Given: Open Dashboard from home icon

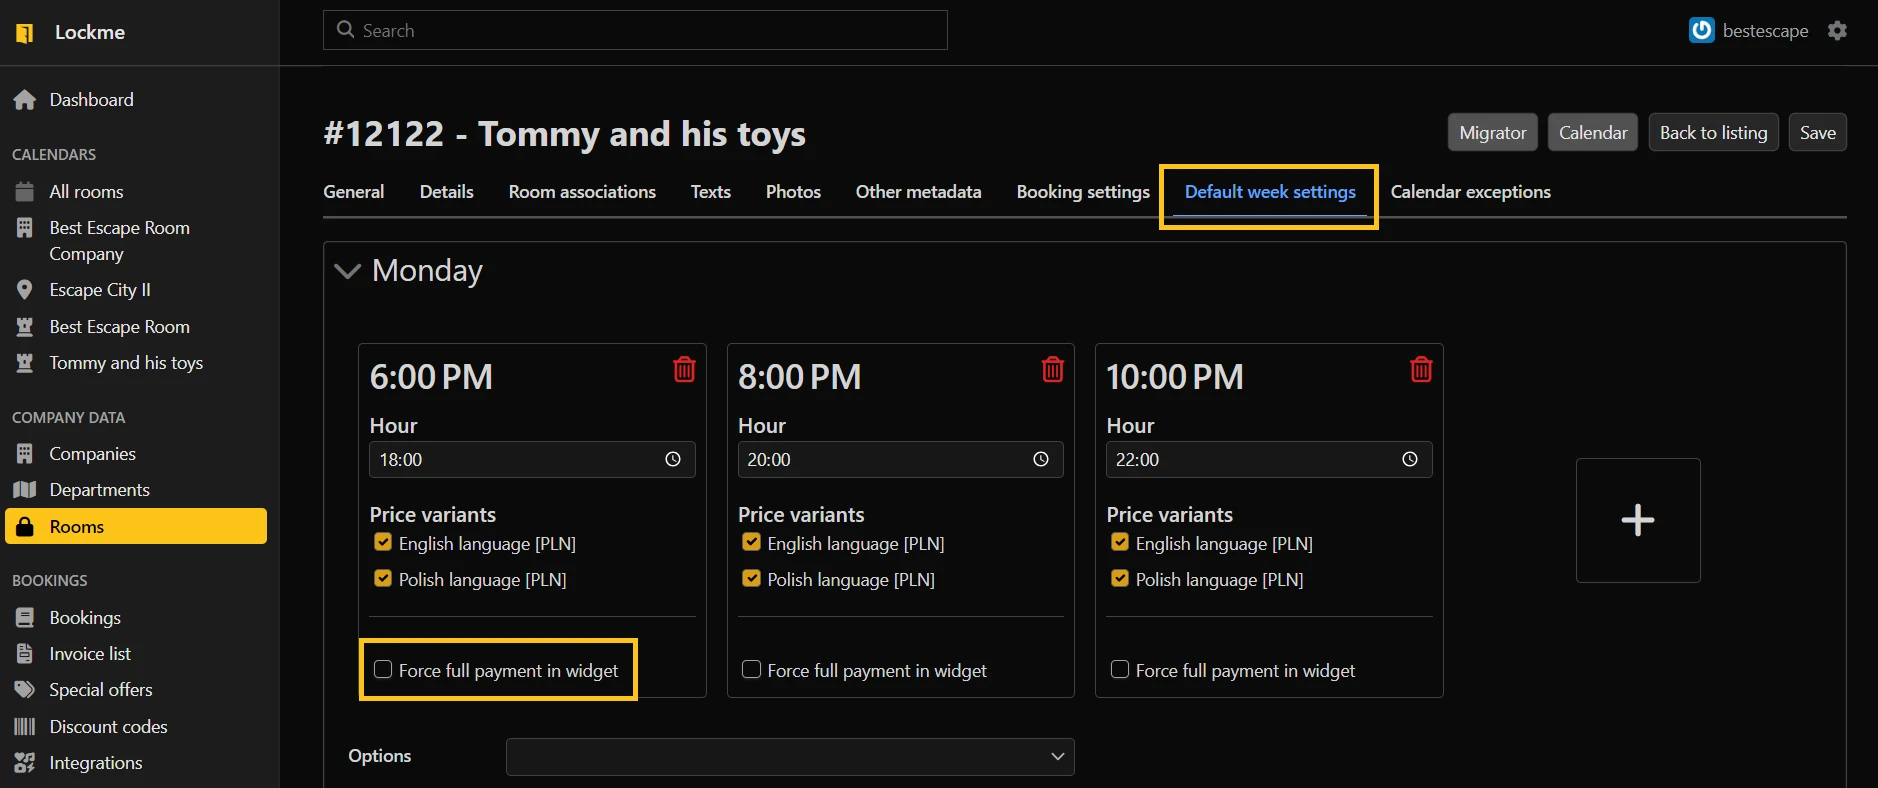Looking at the screenshot, I should coord(25,100).
